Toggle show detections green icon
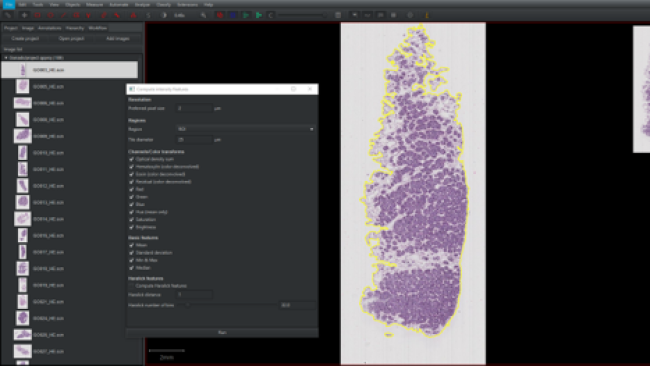The image size is (650, 366). tap(246, 15)
